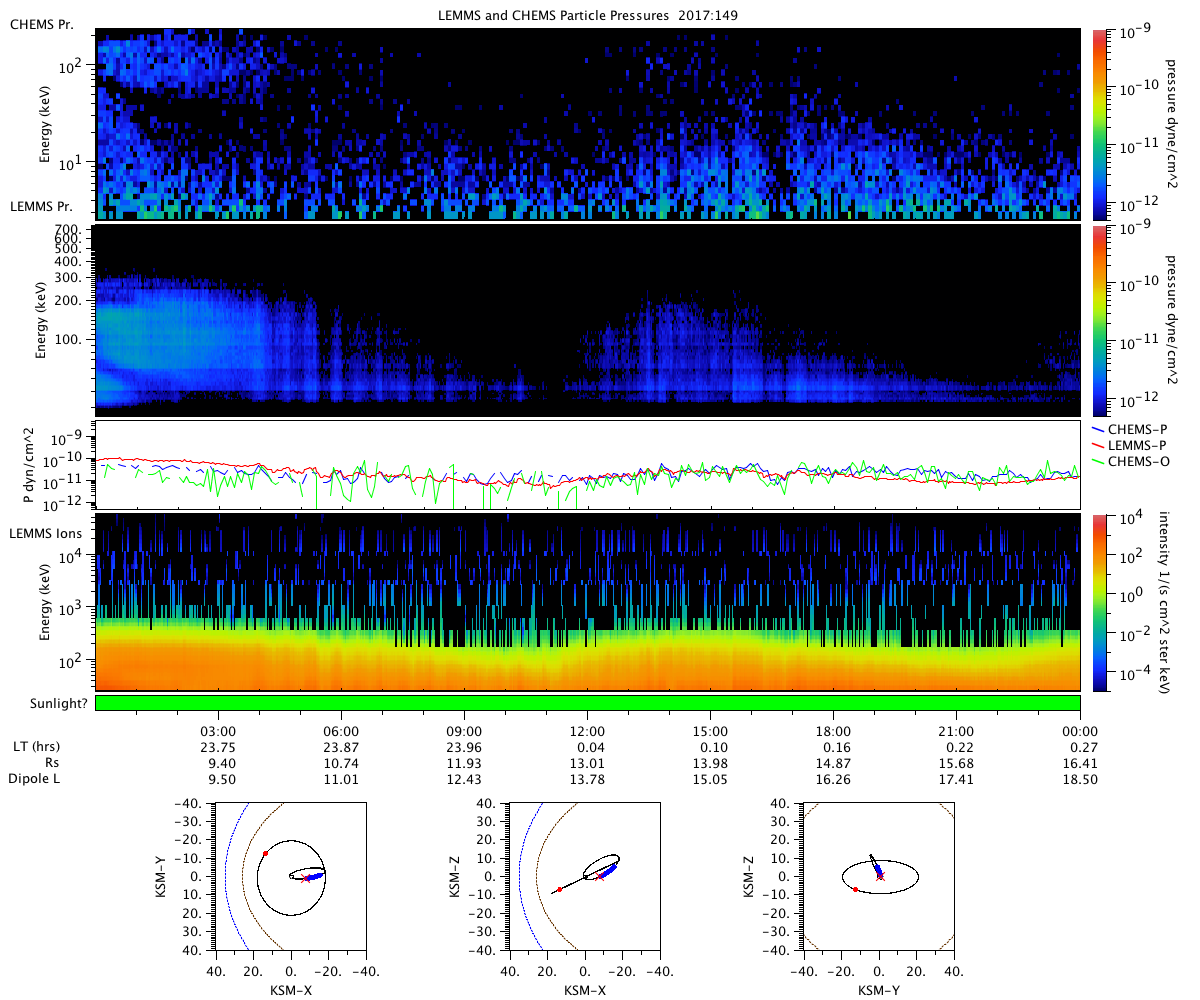This screenshot has width=1200, height=1000.
Task: Click the CHEMS pressure spectrogram panel
Action: tap(588, 124)
